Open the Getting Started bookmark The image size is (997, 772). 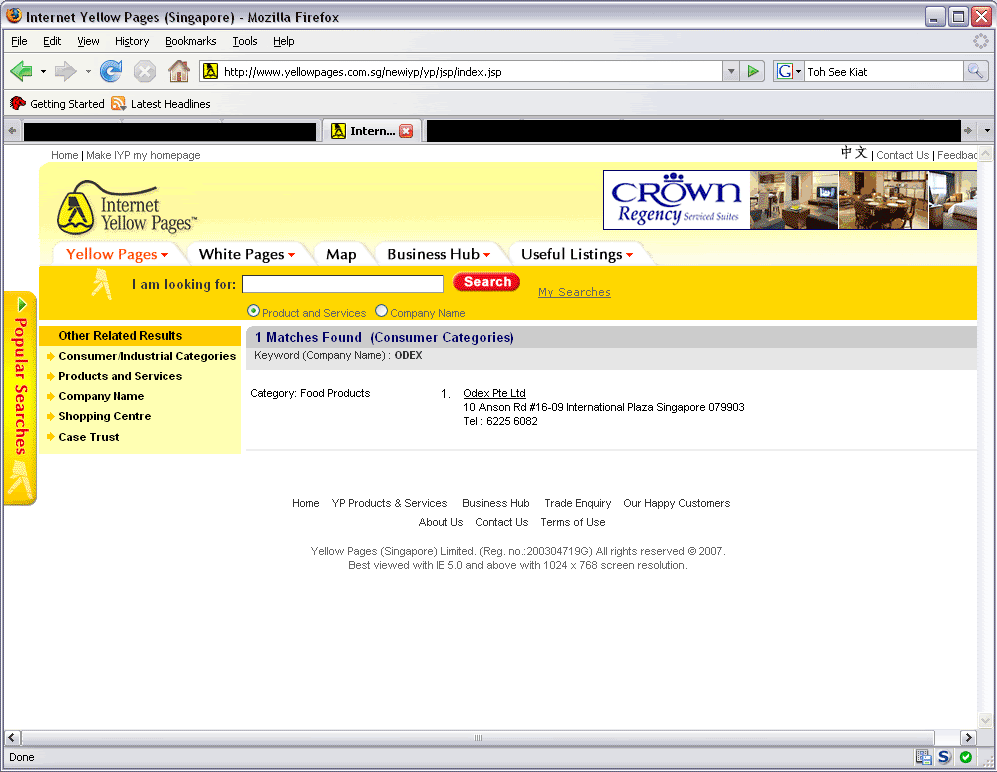click(57, 104)
